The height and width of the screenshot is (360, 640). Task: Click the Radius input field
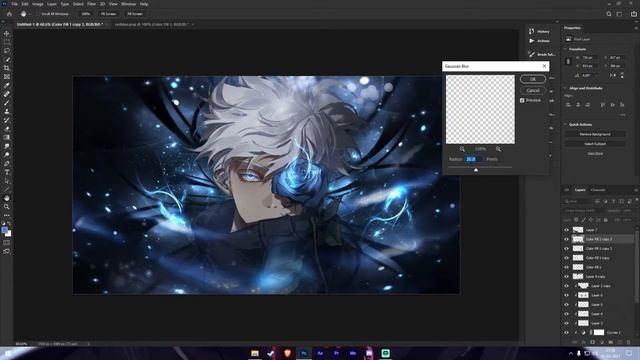[473, 159]
